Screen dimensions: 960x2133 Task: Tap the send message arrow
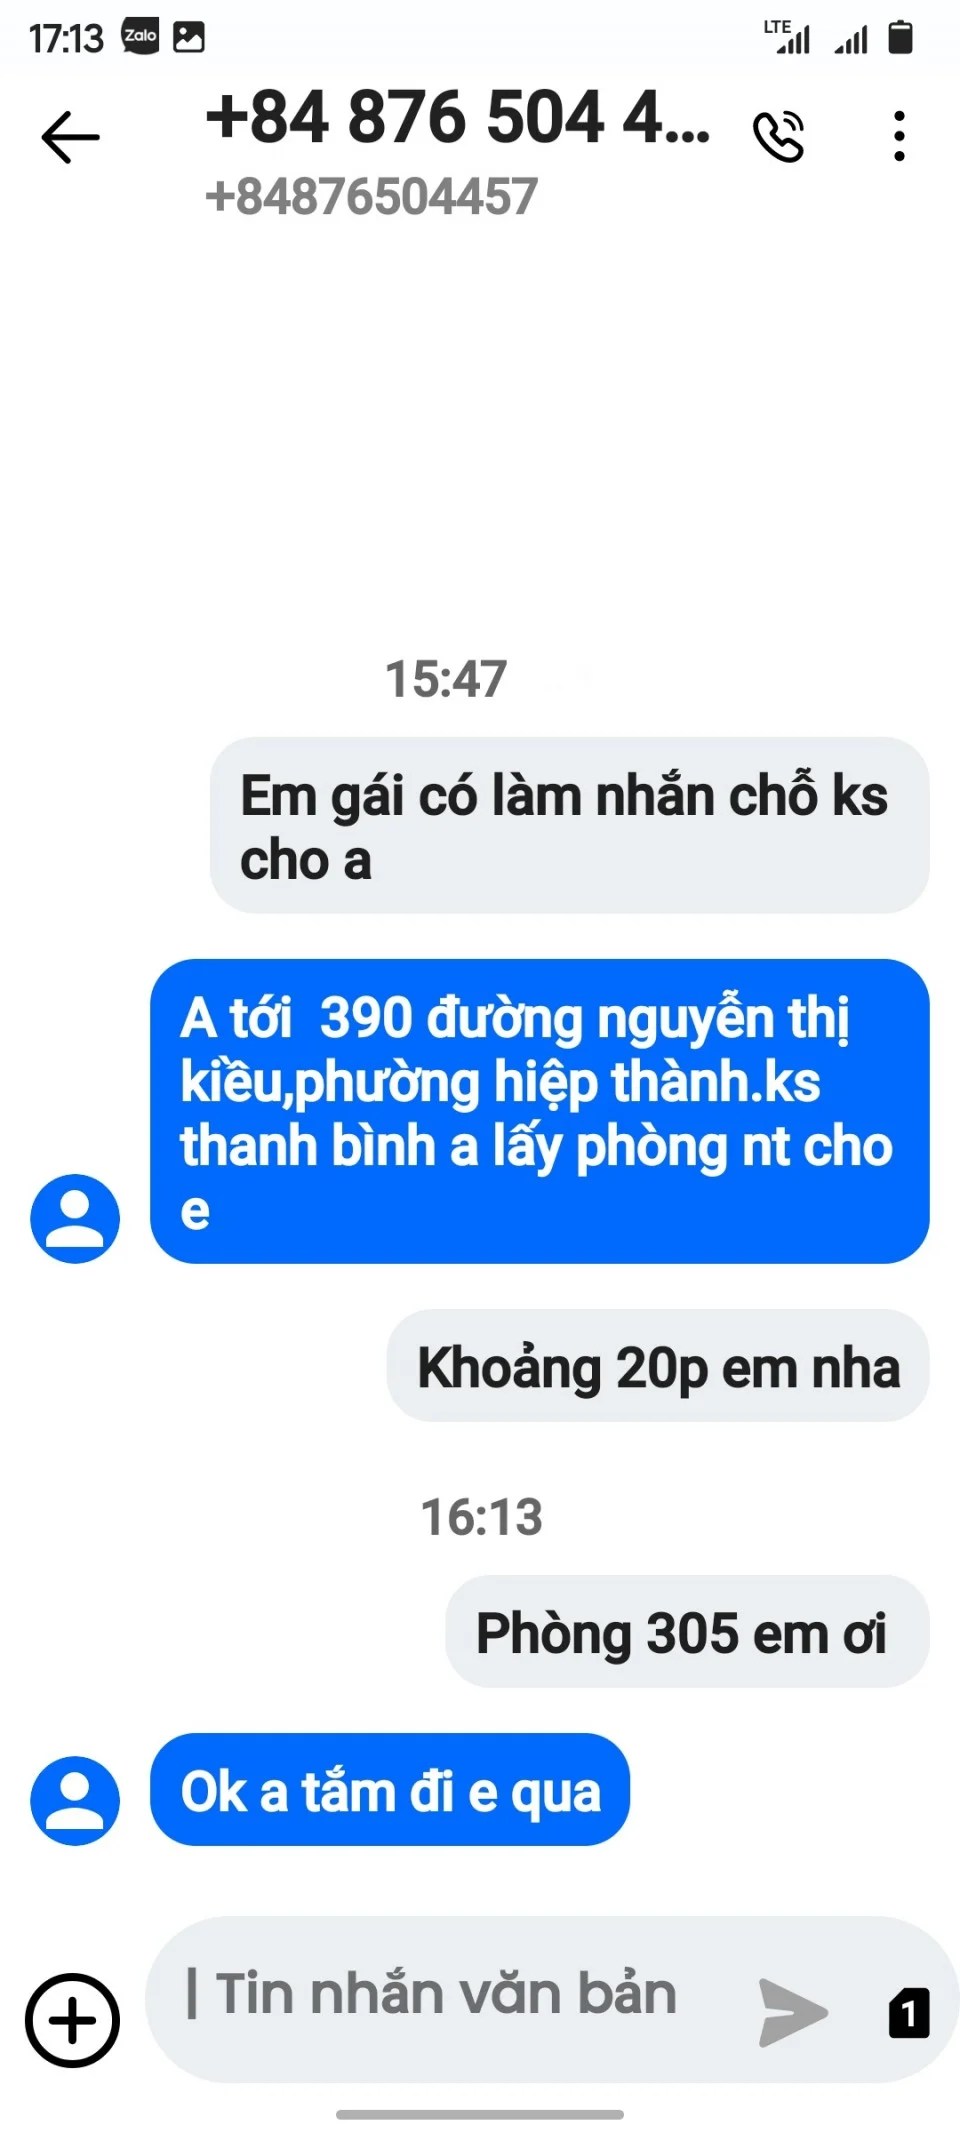point(793,2012)
